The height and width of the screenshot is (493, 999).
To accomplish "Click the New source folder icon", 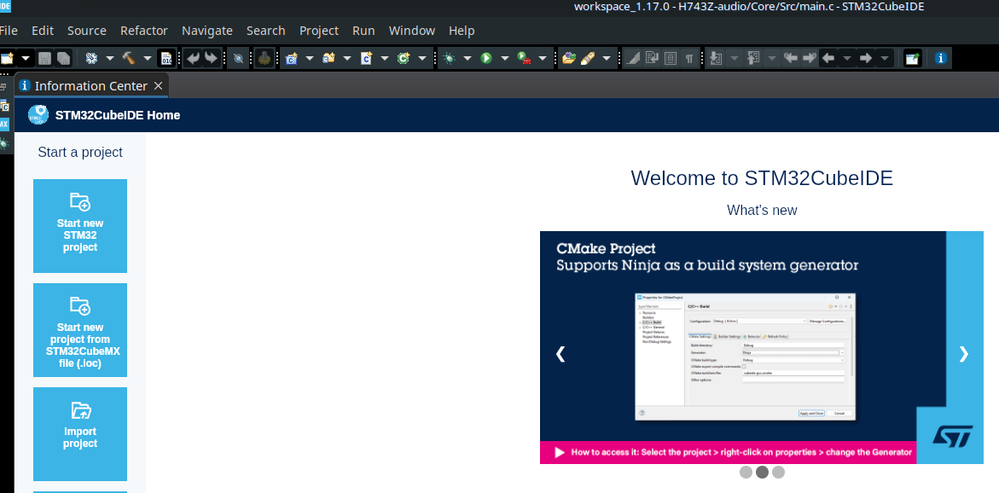I will (x=329, y=59).
